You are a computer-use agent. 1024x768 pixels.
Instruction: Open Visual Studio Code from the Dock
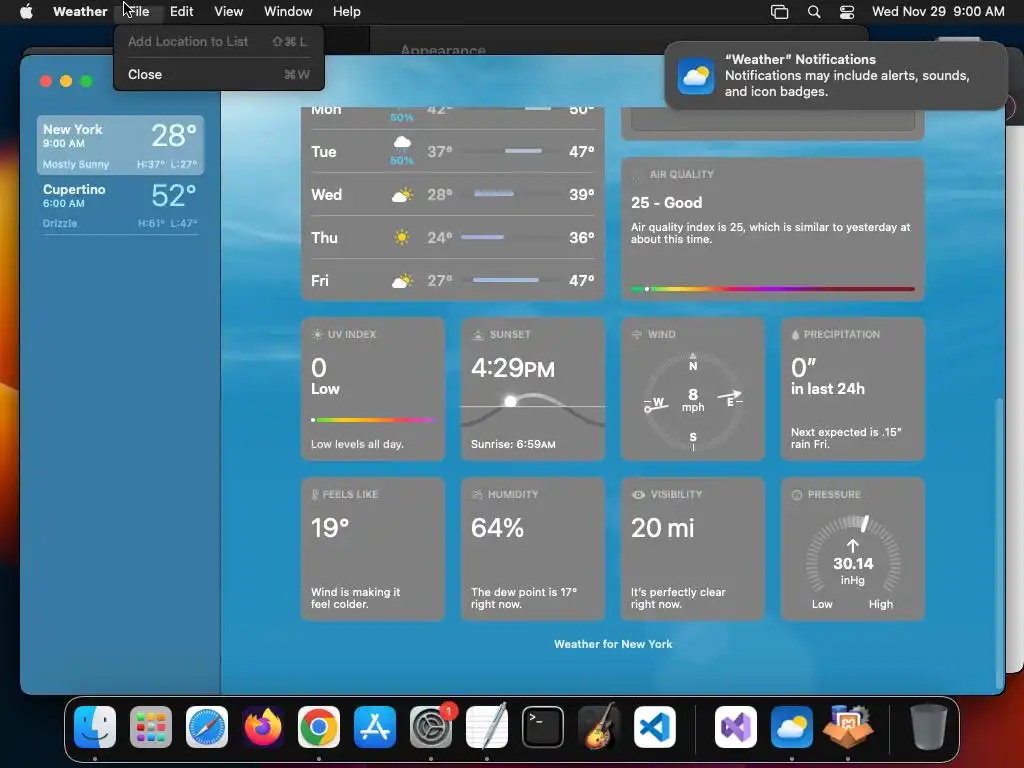coord(655,727)
